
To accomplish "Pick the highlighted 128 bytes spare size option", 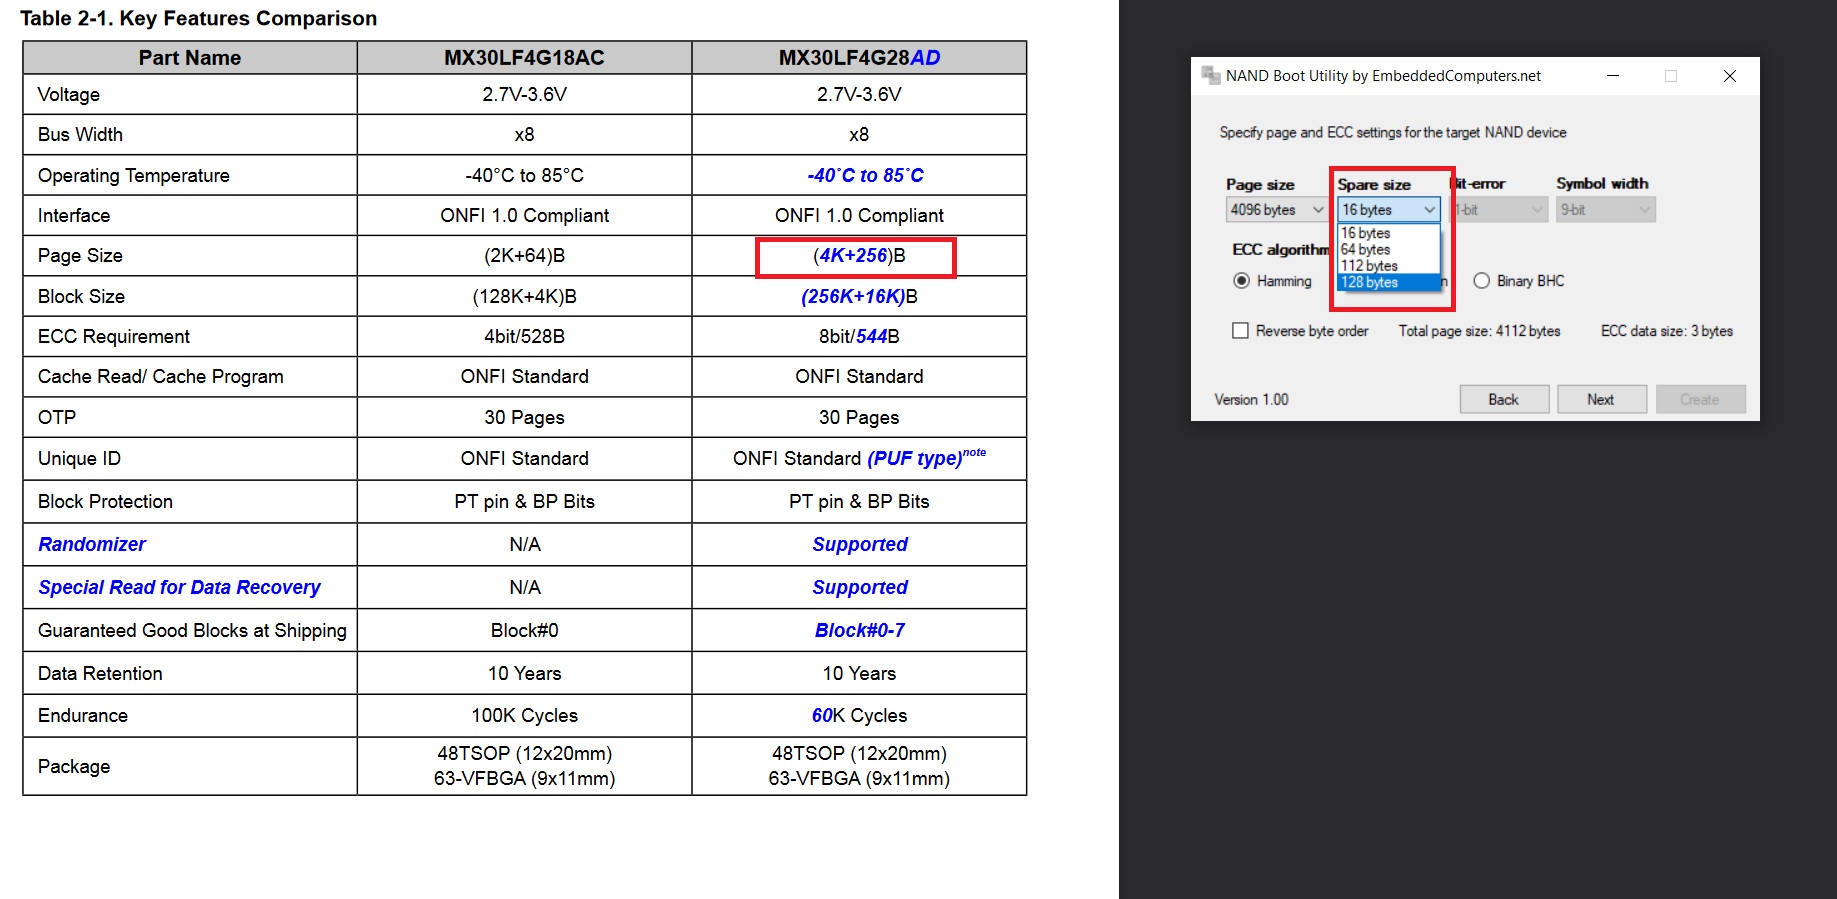I will 1388,282.
